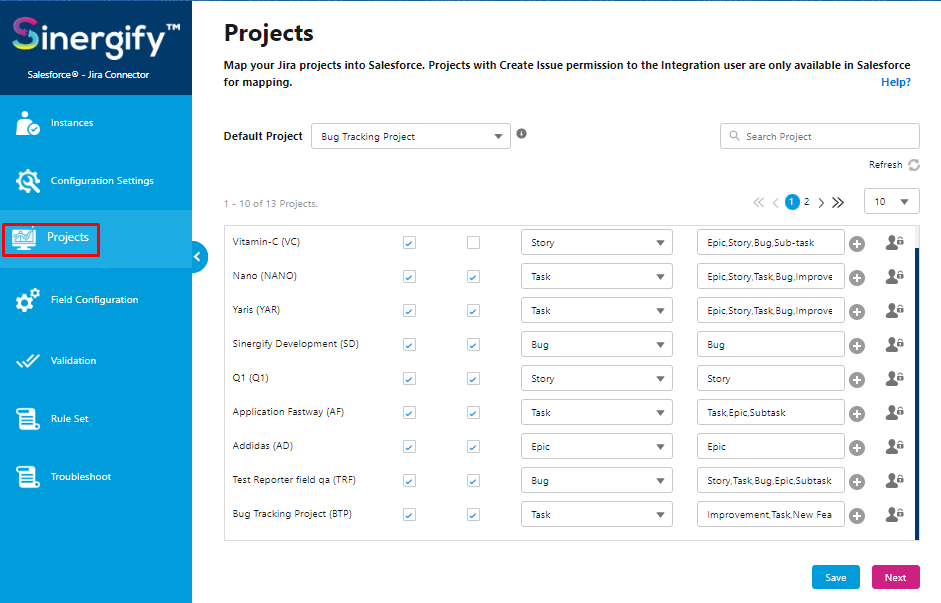Save the project mappings
941x603 pixels.
click(835, 577)
